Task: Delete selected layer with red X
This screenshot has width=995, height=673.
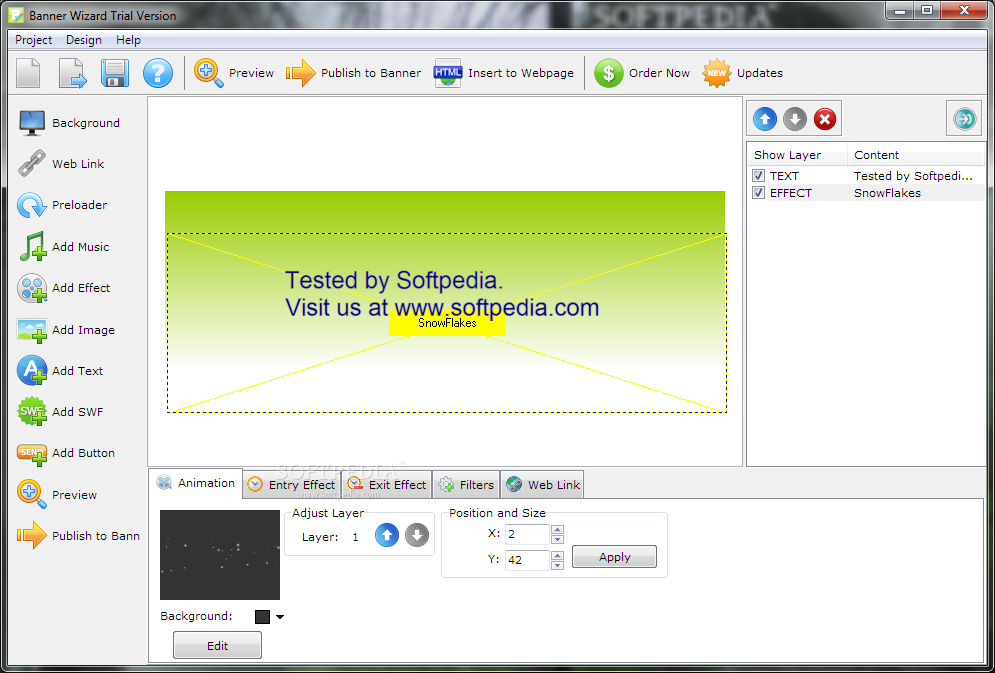Action: [x=824, y=119]
